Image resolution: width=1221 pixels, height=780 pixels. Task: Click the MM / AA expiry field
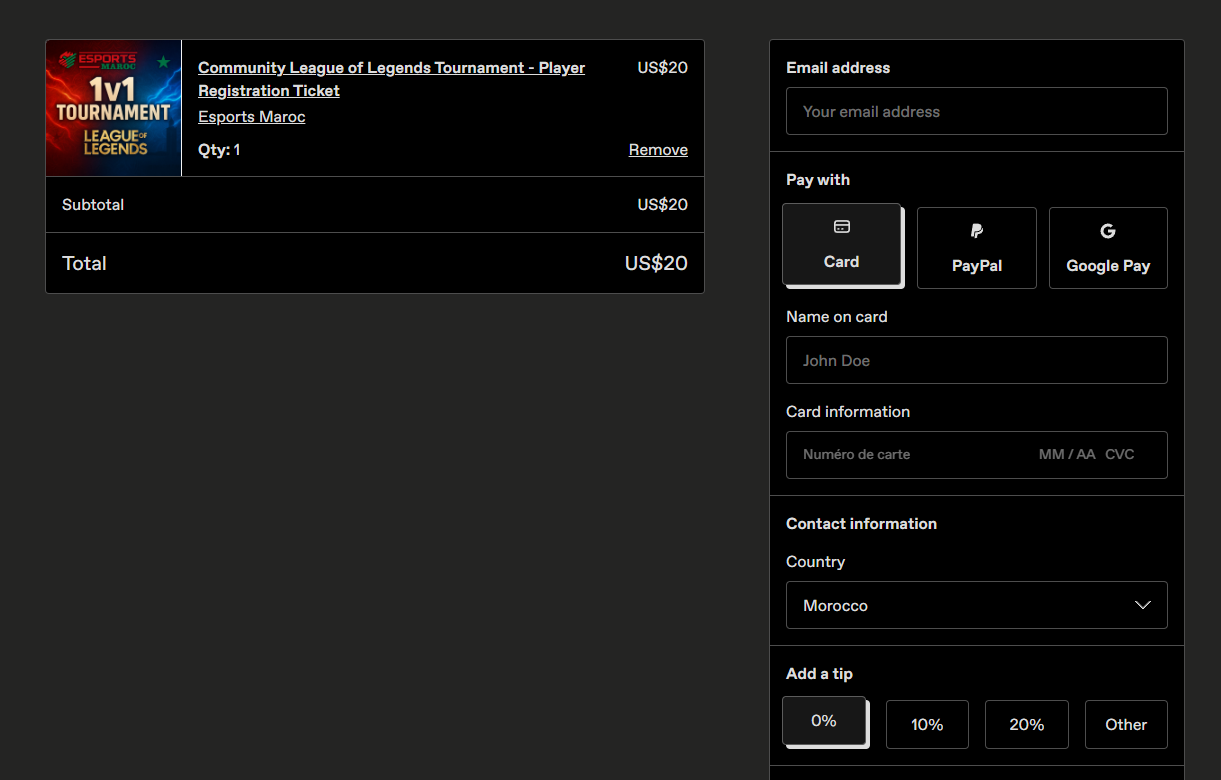click(1067, 454)
